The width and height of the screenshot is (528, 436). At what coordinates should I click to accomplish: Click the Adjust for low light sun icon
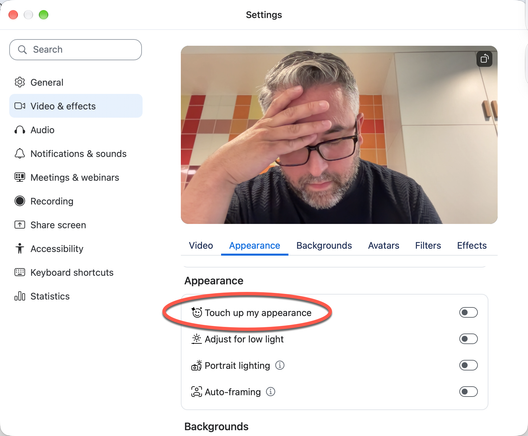tap(196, 339)
